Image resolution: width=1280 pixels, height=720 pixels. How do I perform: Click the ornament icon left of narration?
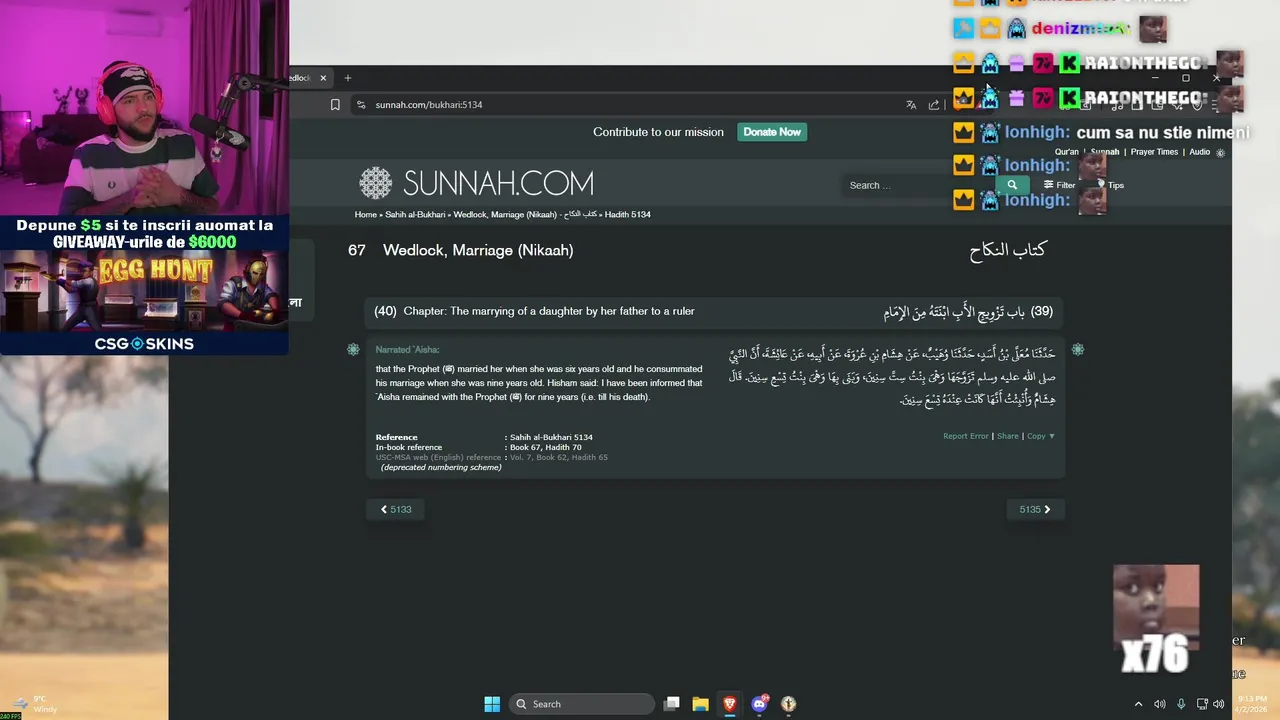353,349
